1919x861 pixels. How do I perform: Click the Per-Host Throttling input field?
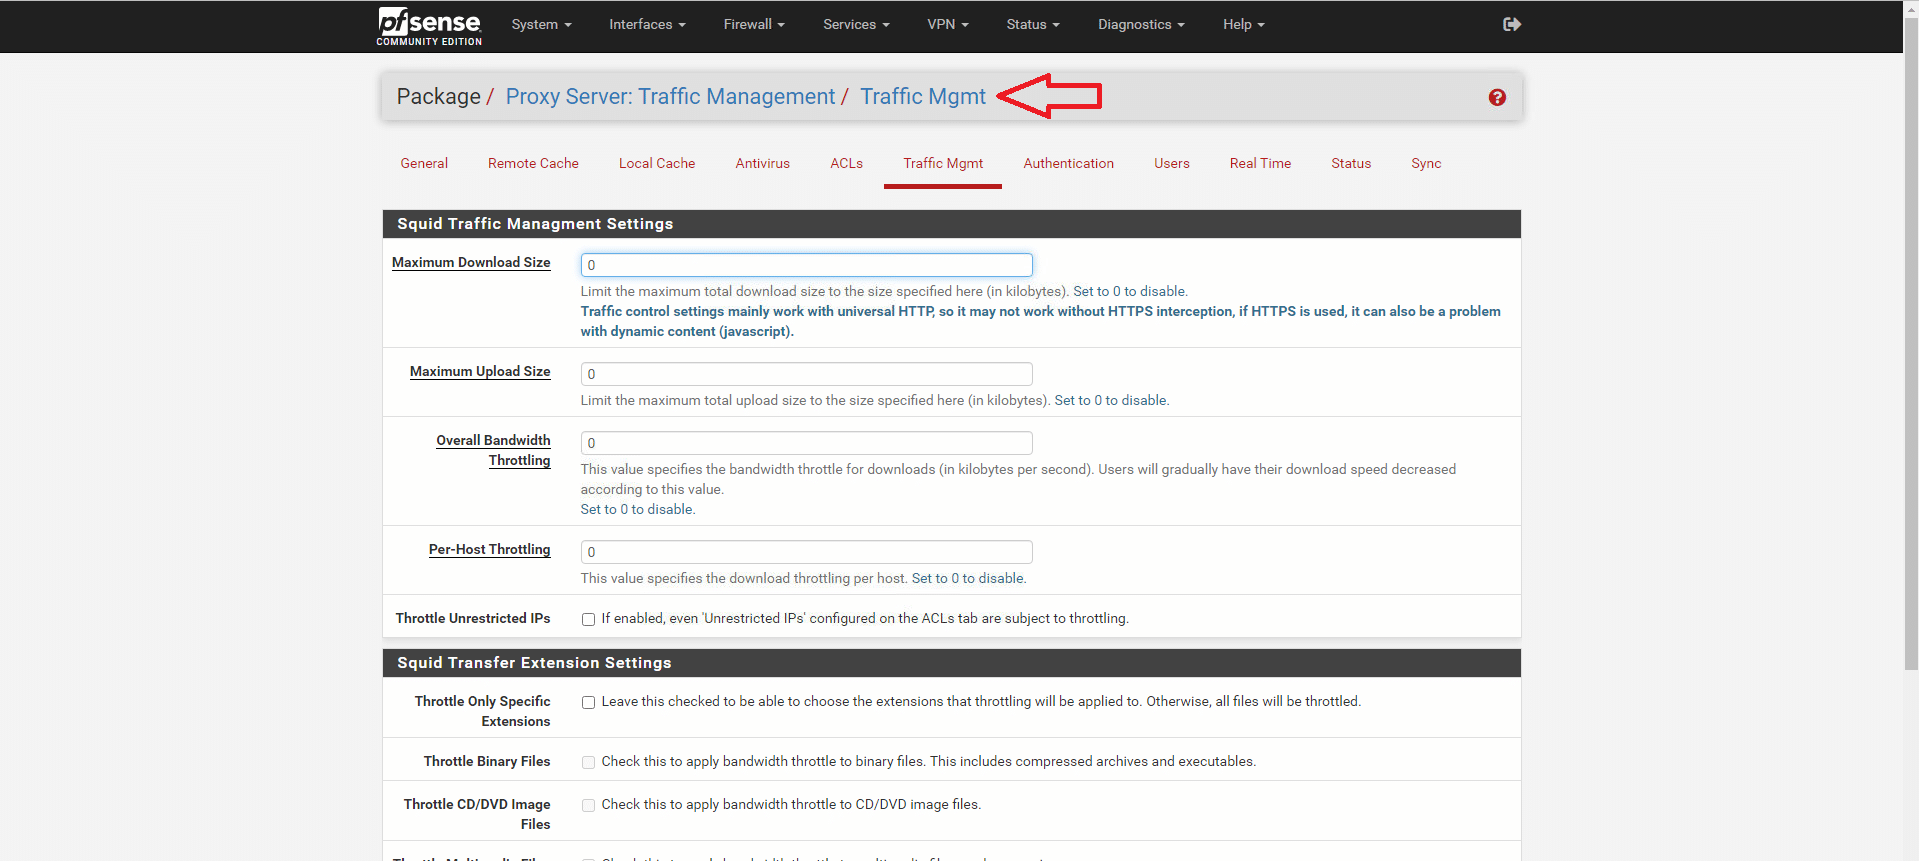coord(806,552)
